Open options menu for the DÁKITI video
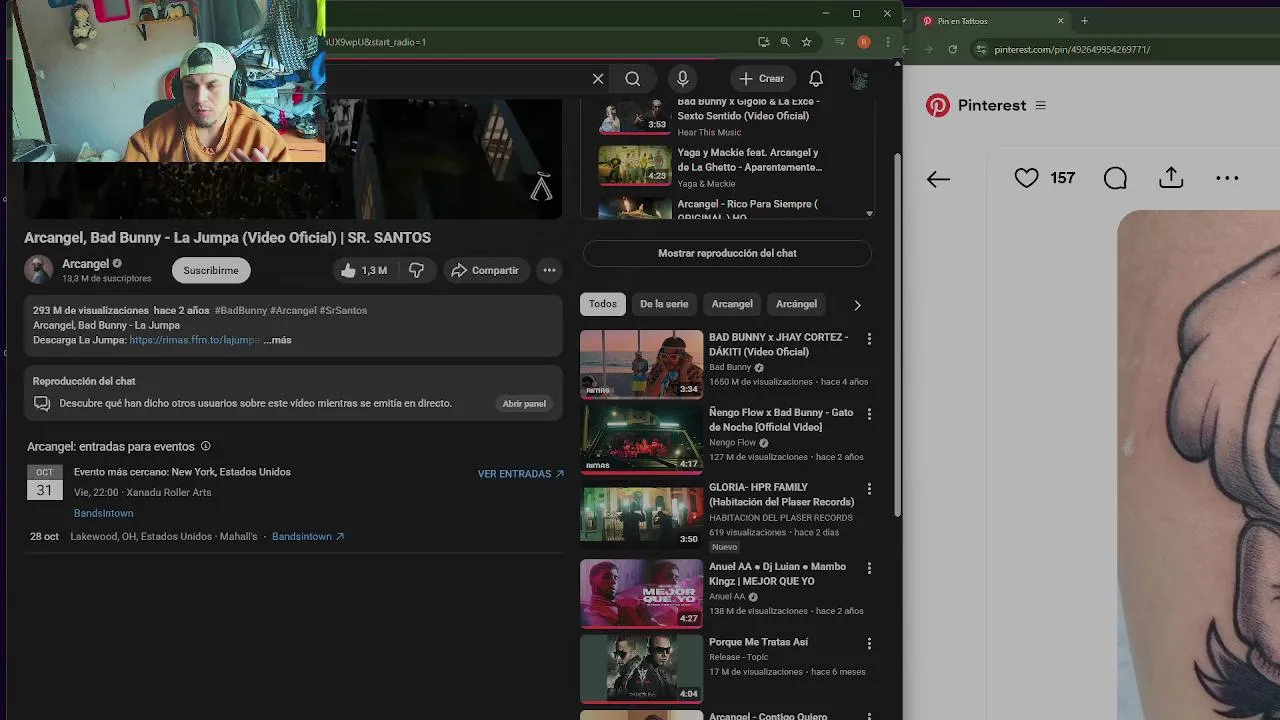This screenshot has width=1280, height=720. coord(869,339)
